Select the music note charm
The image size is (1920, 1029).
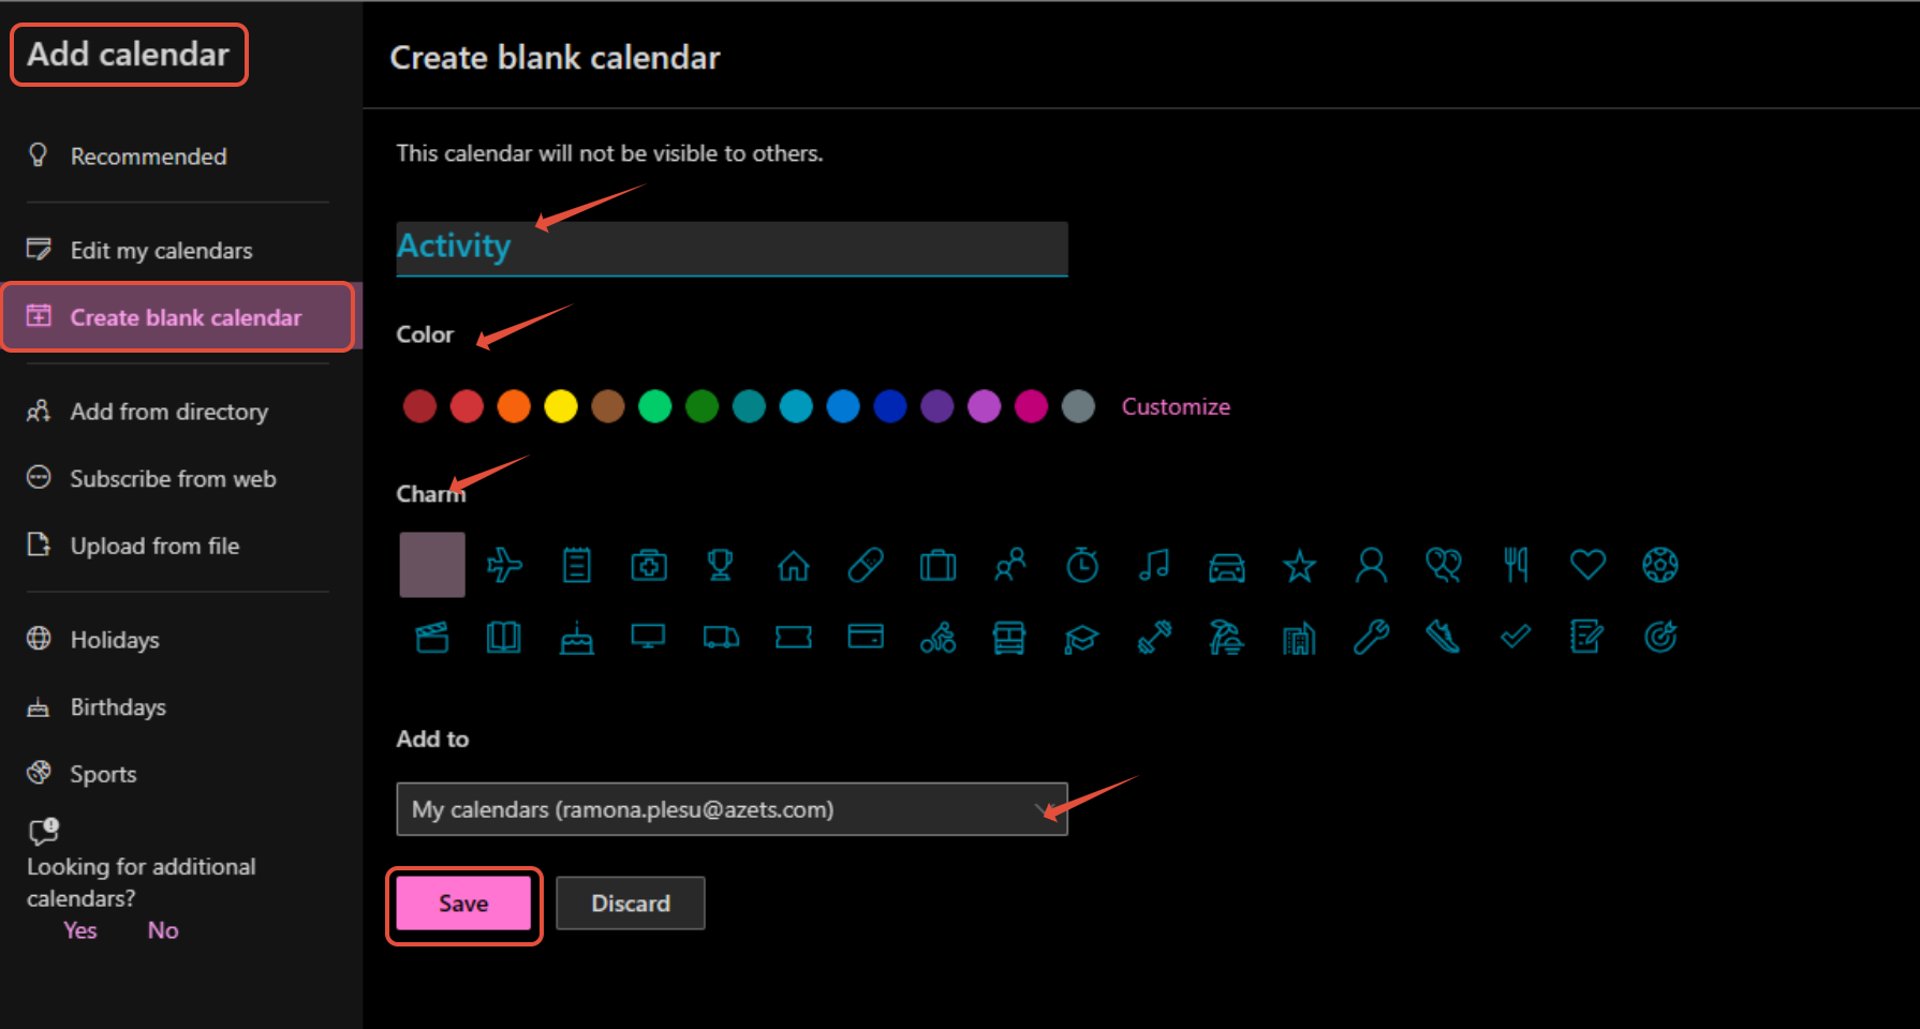(1154, 565)
